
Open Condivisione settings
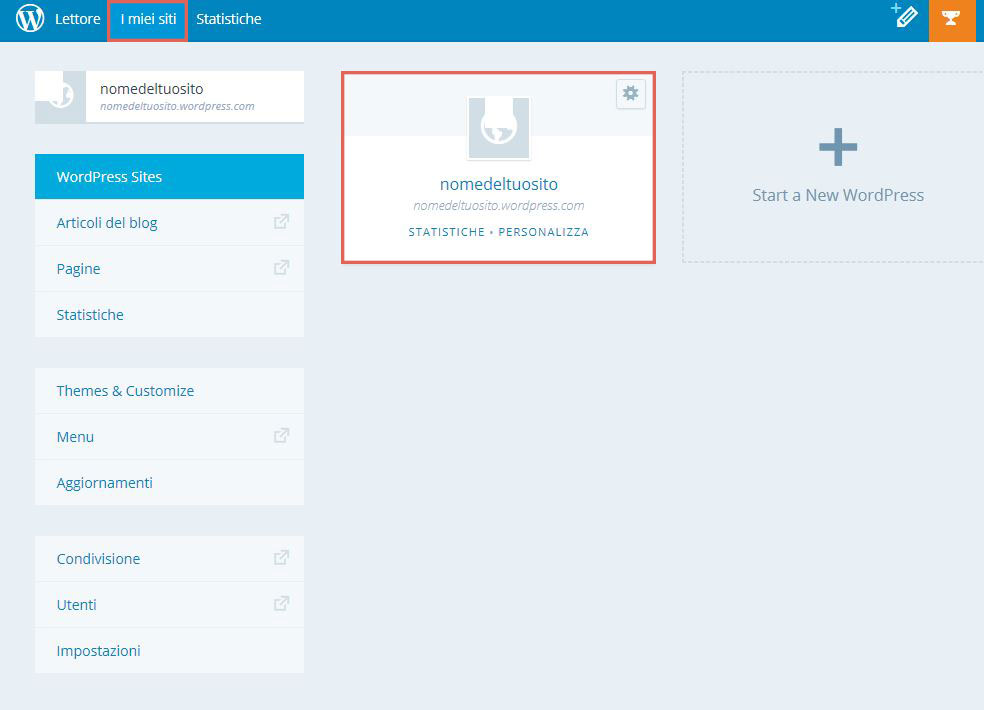tap(169, 559)
